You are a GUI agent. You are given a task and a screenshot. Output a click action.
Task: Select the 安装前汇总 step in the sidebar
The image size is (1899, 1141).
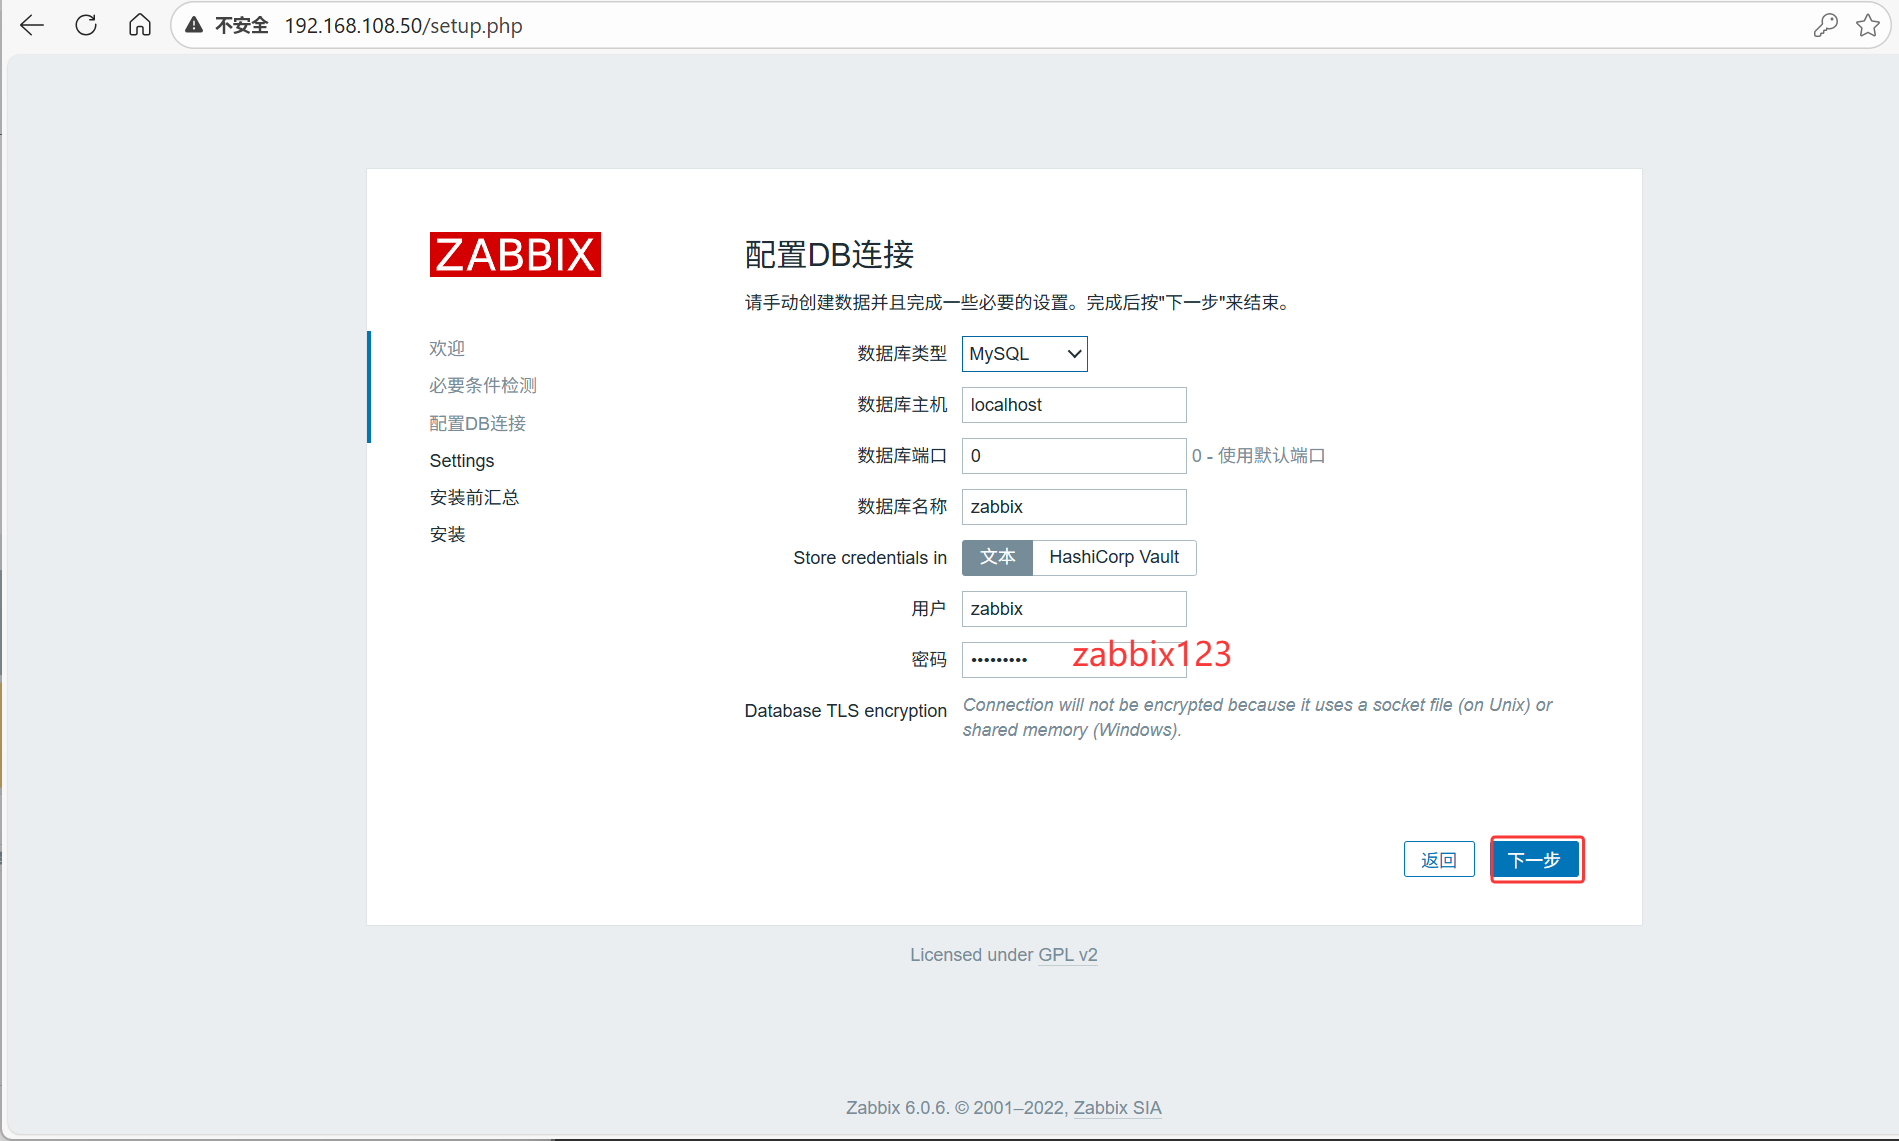click(474, 497)
